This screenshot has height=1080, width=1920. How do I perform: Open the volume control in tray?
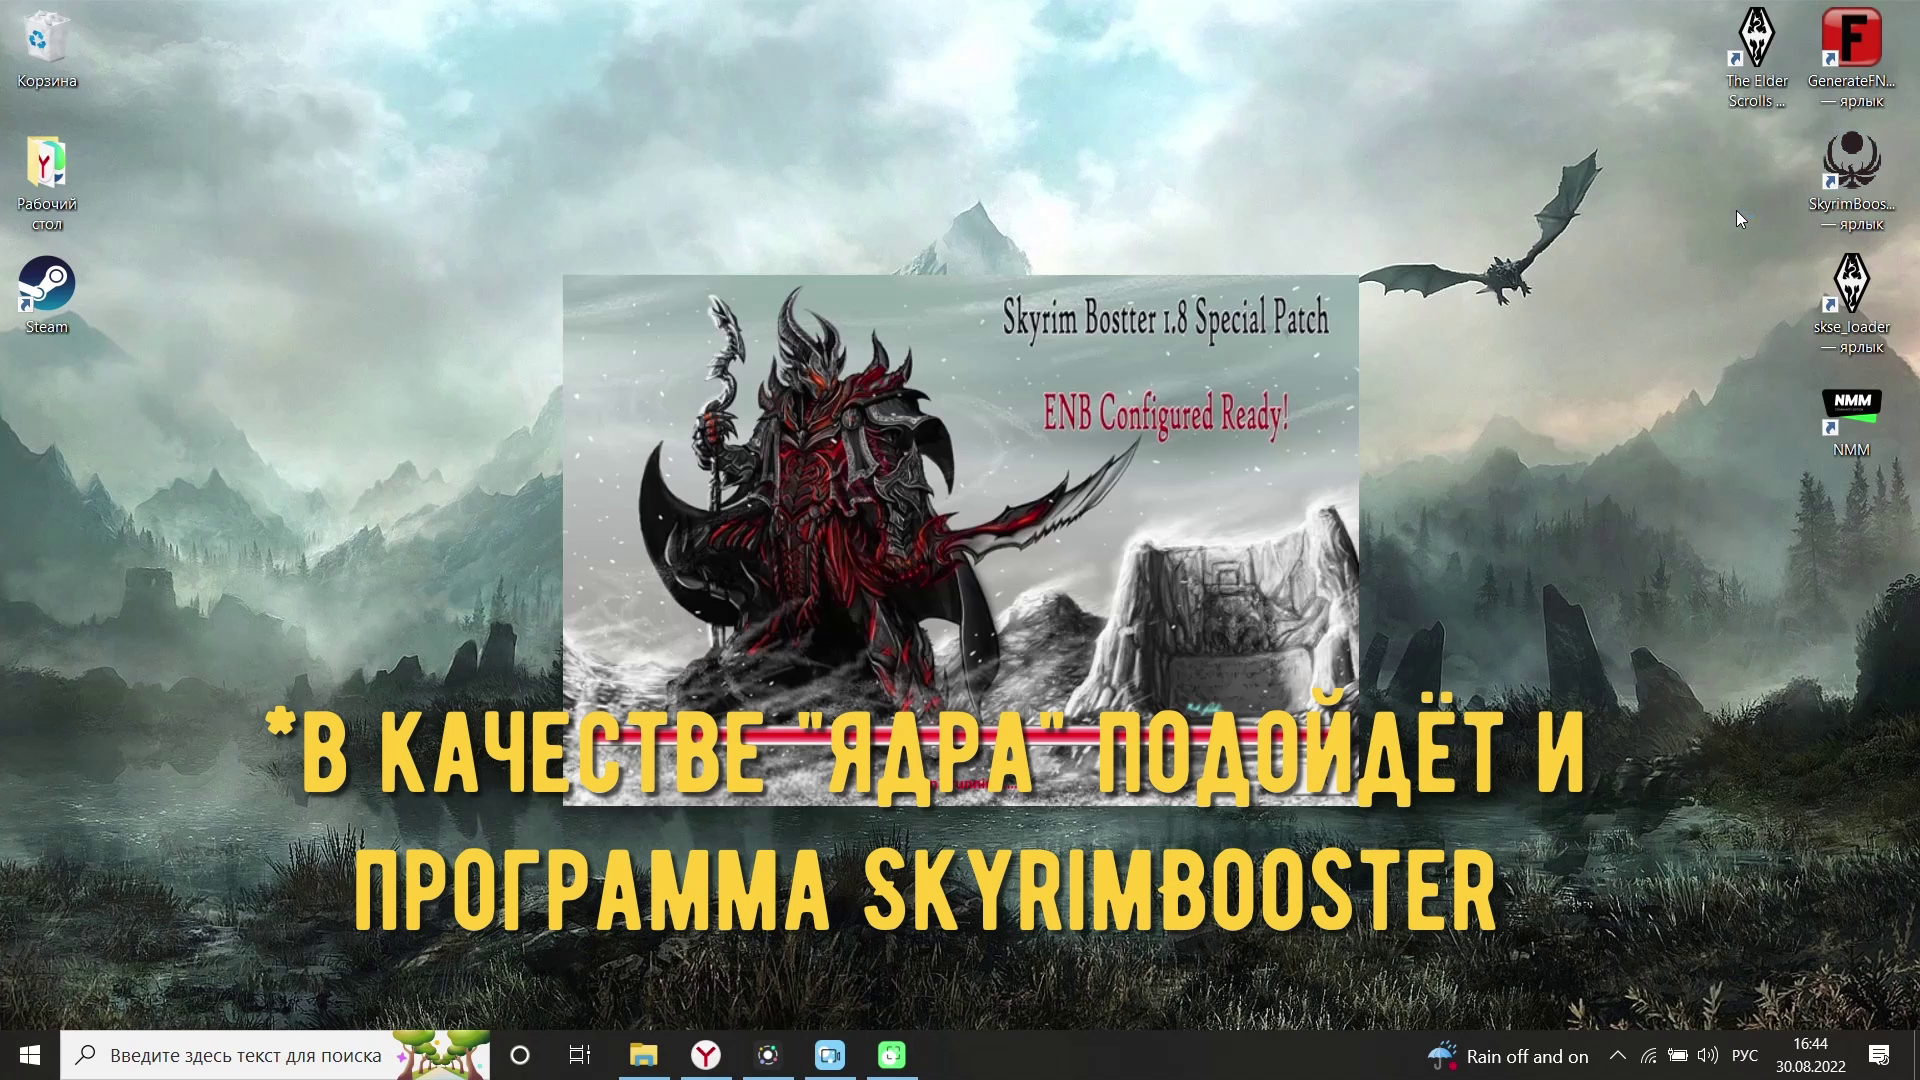point(1708,1056)
